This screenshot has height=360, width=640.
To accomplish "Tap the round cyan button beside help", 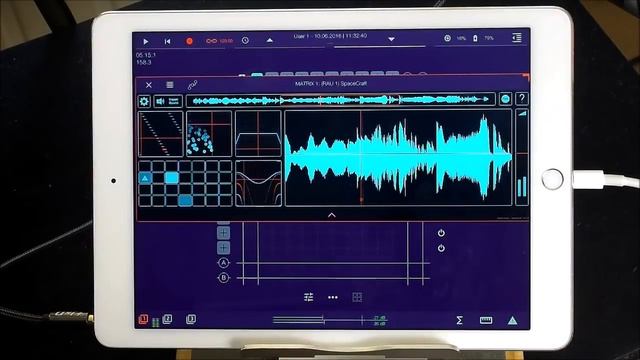I will pyautogui.click(x=505, y=99).
